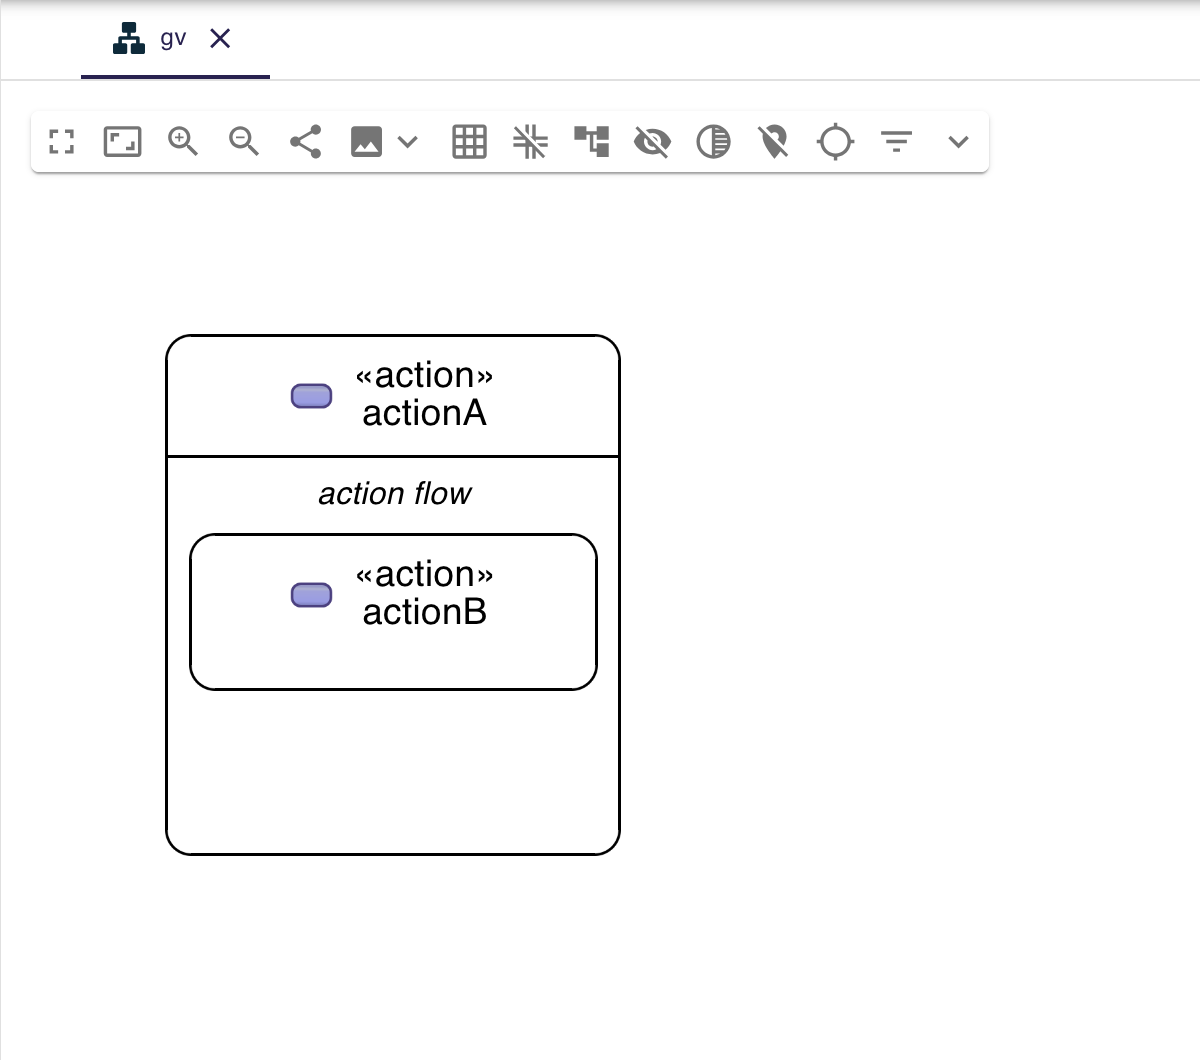Screen dimensions: 1200x1060
Task: Click the export as image icon
Action: coord(366,142)
